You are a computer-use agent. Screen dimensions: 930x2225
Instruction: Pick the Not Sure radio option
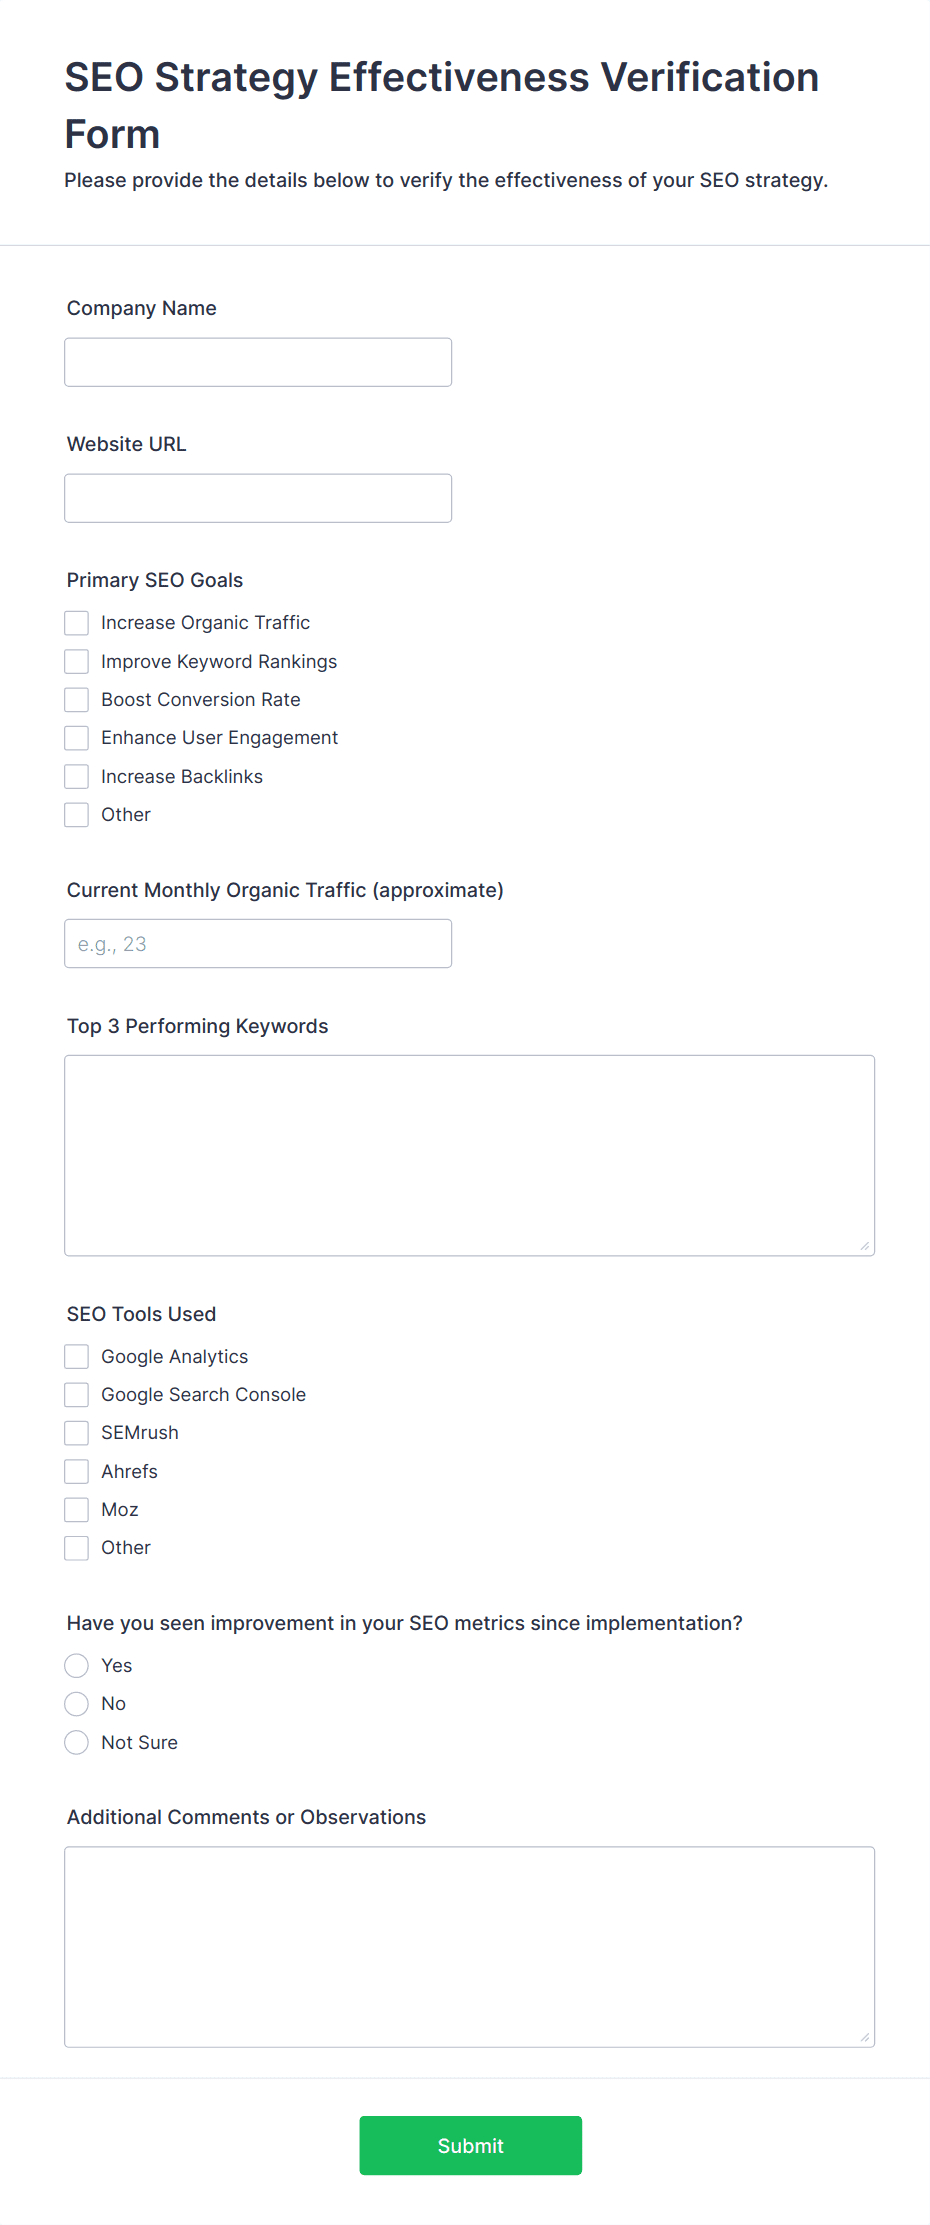pyautogui.click(x=77, y=1742)
